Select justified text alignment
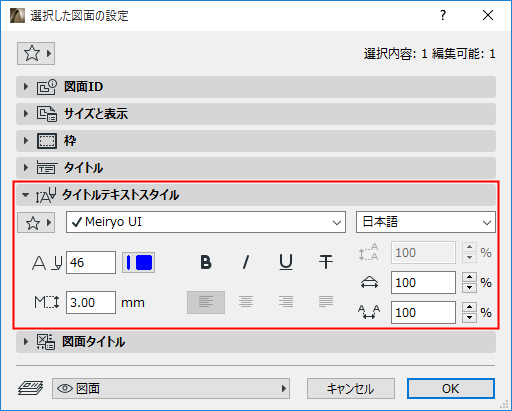Image resolution: width=512 pixels, height=411 pixels. (326, 302)
